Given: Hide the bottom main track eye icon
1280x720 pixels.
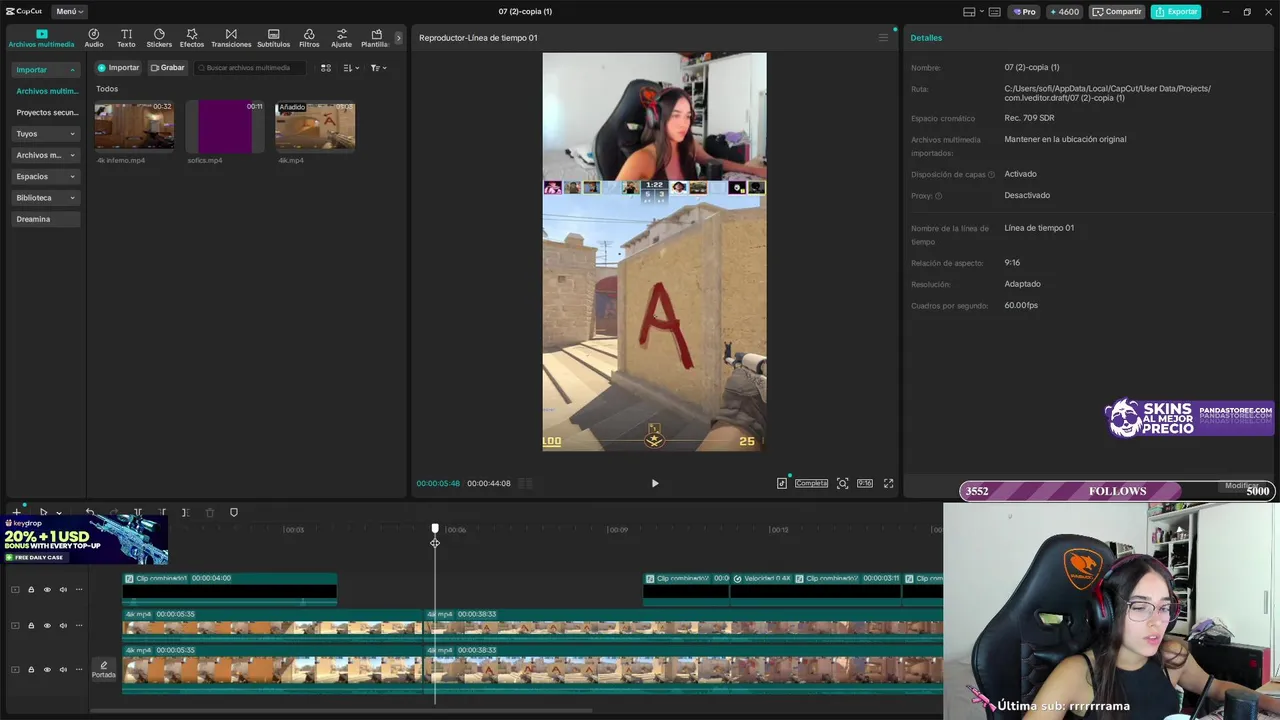Looking at the screenshot, I should [x=47, y=670].
